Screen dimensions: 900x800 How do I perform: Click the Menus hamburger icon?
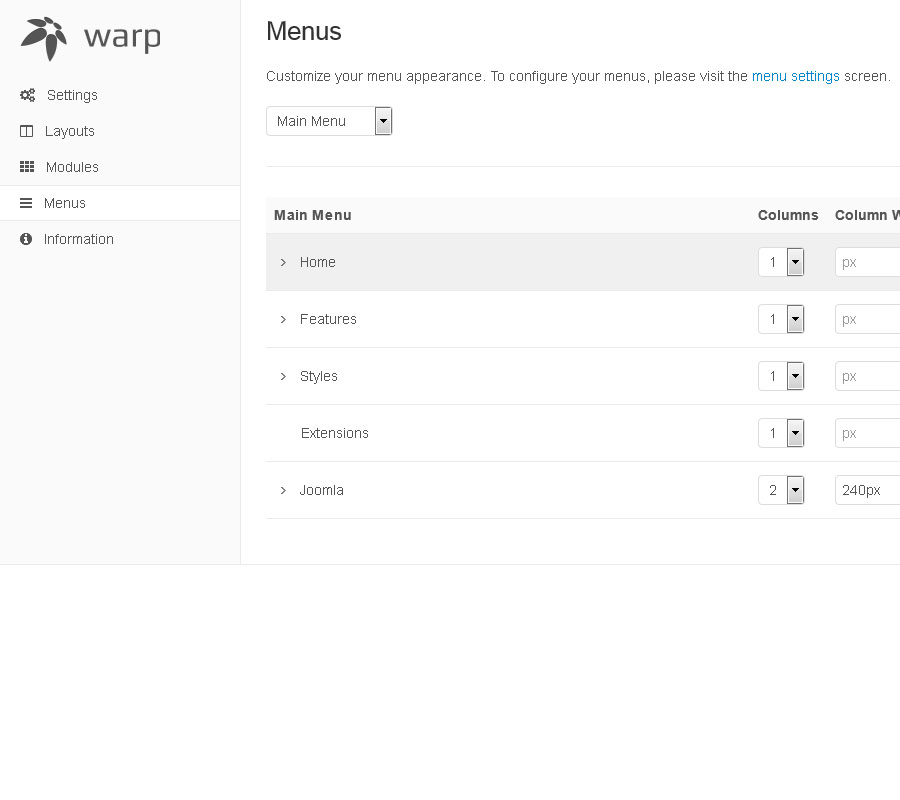click(x=26, y=203)
